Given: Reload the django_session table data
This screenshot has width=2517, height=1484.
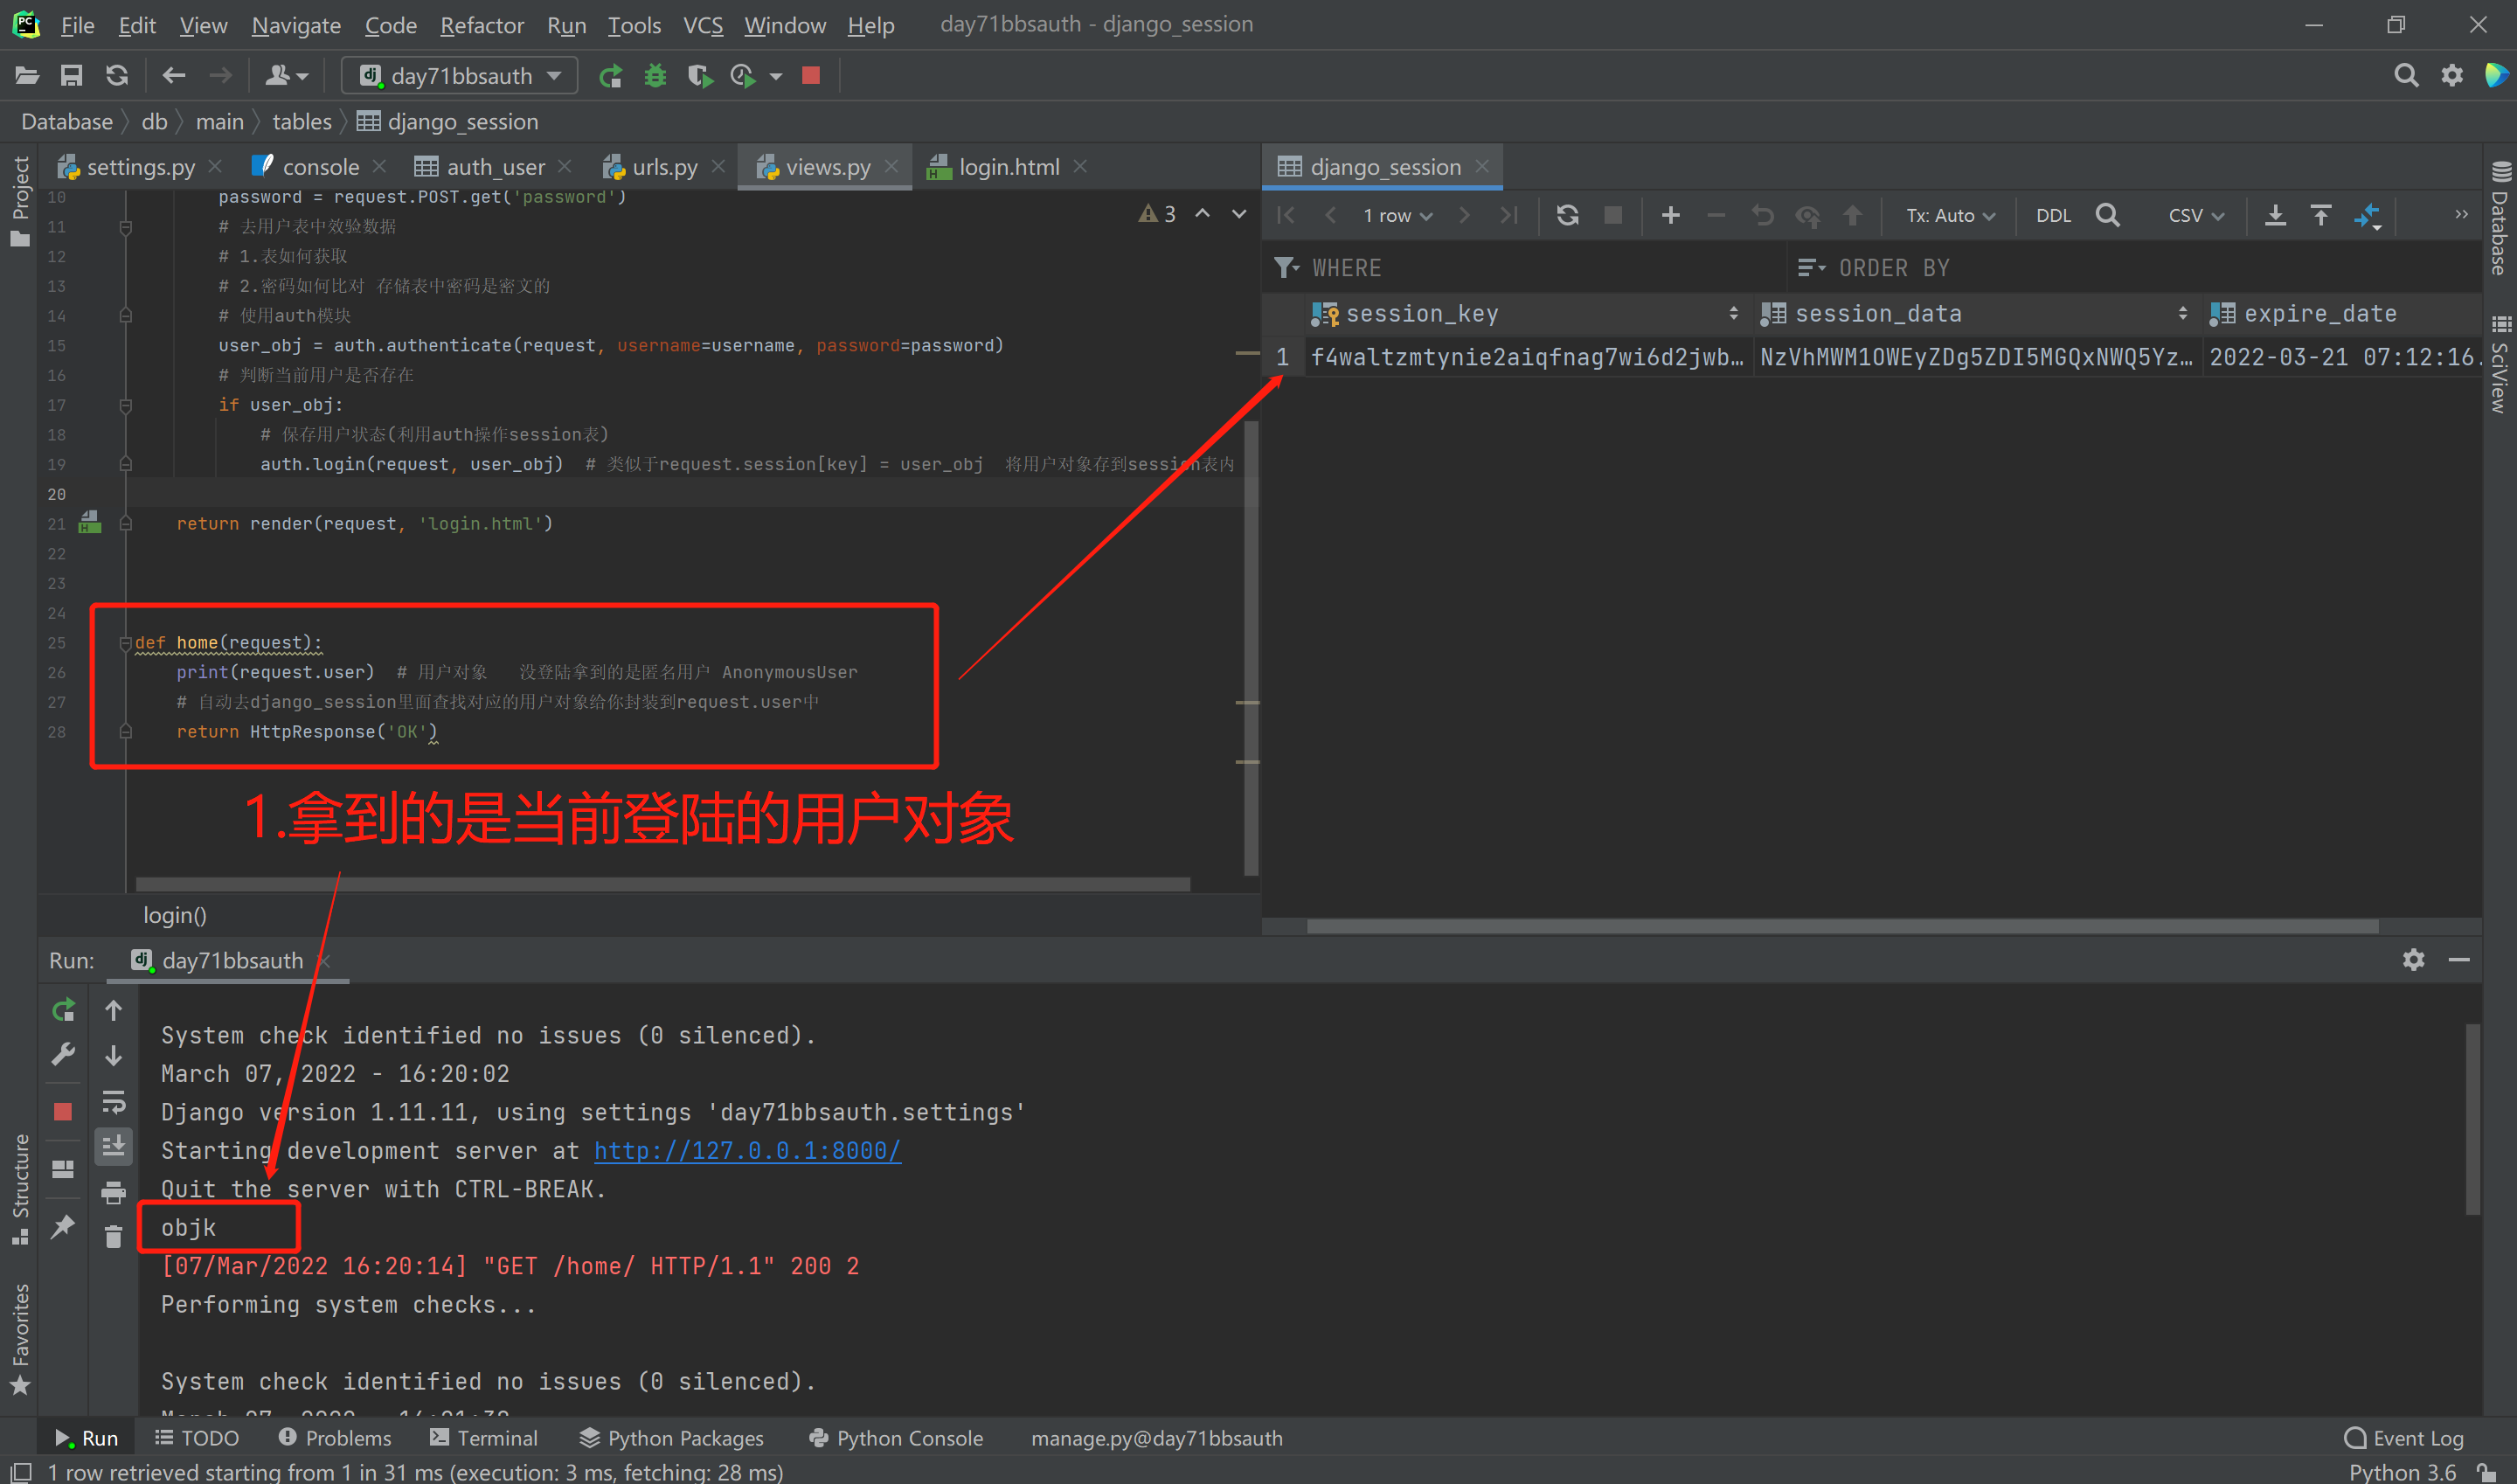Looking at the screenshot, I should [1567, 215].
